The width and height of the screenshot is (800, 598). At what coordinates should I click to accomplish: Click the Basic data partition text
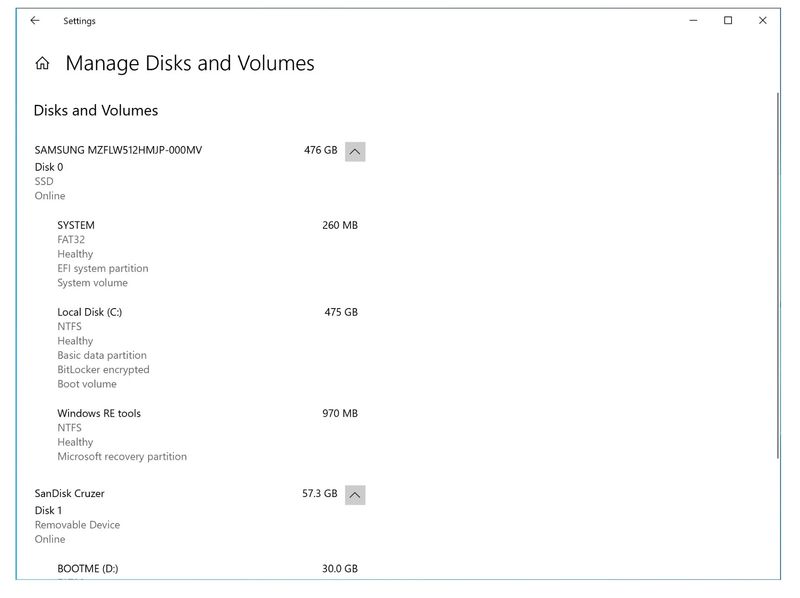102,355
